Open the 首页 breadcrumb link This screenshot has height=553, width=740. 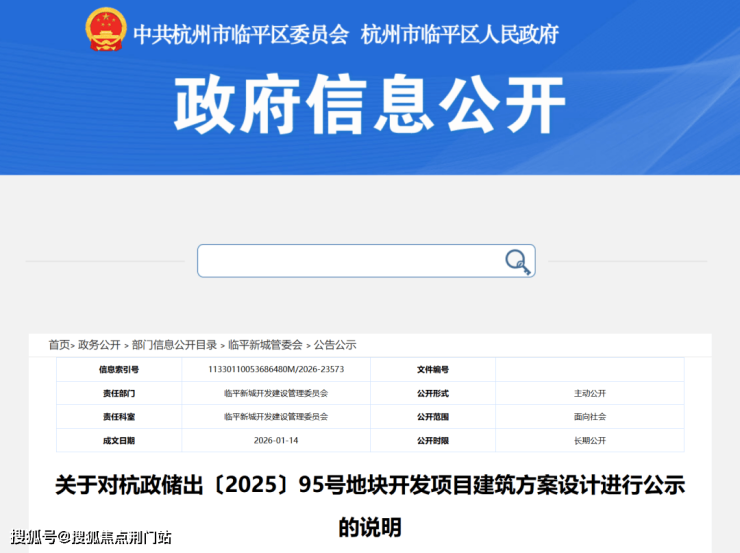(x=59, y=345)
